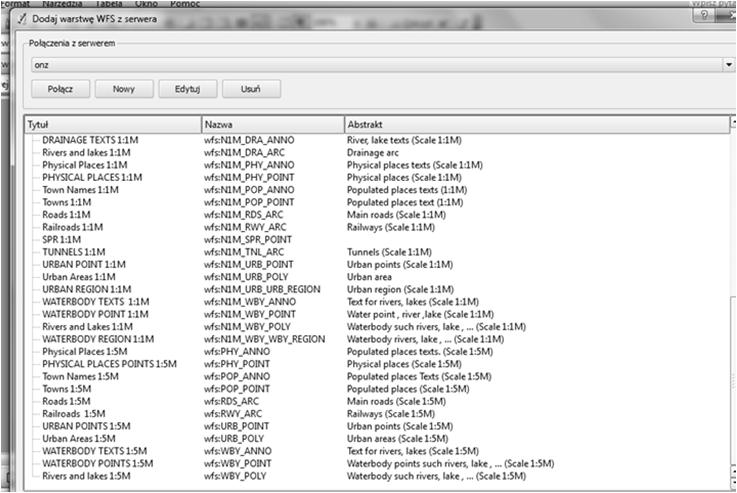Select TUNNELS 1:1M layer

point(74,252)
